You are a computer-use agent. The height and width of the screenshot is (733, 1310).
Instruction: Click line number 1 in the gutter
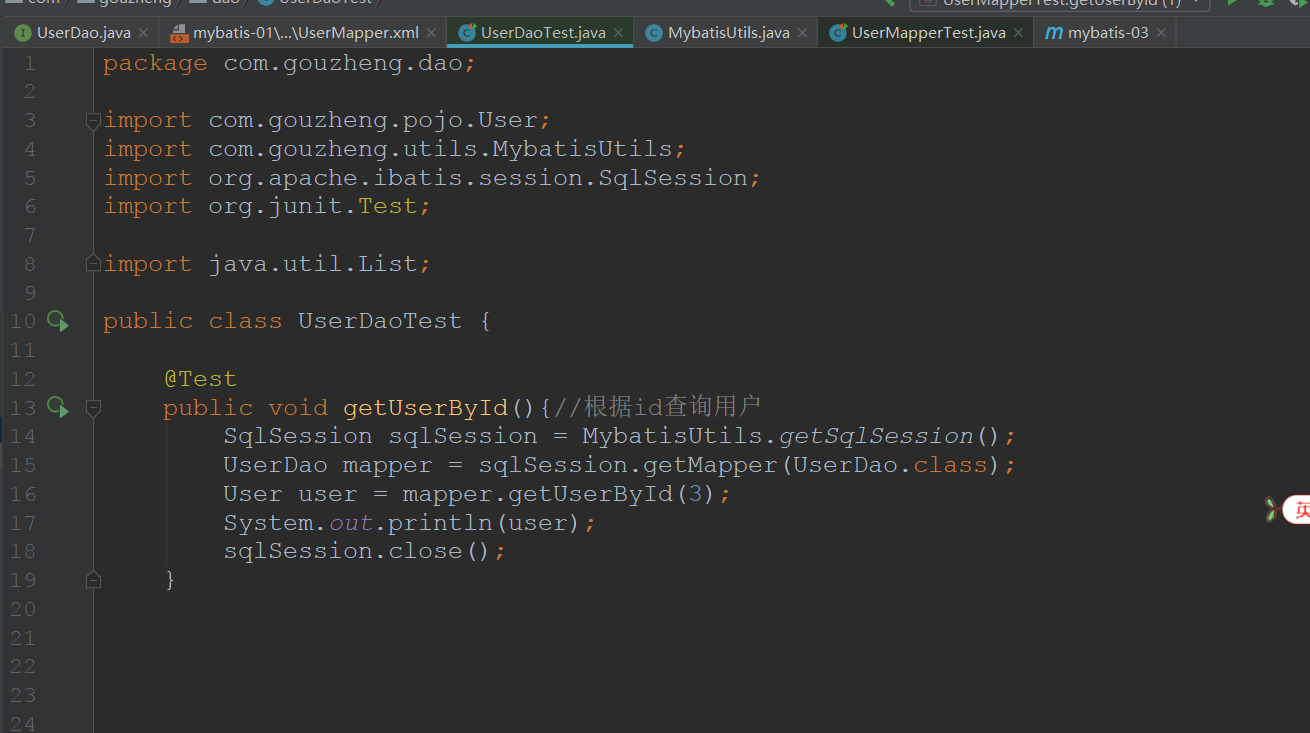click(x=29, y=63)
